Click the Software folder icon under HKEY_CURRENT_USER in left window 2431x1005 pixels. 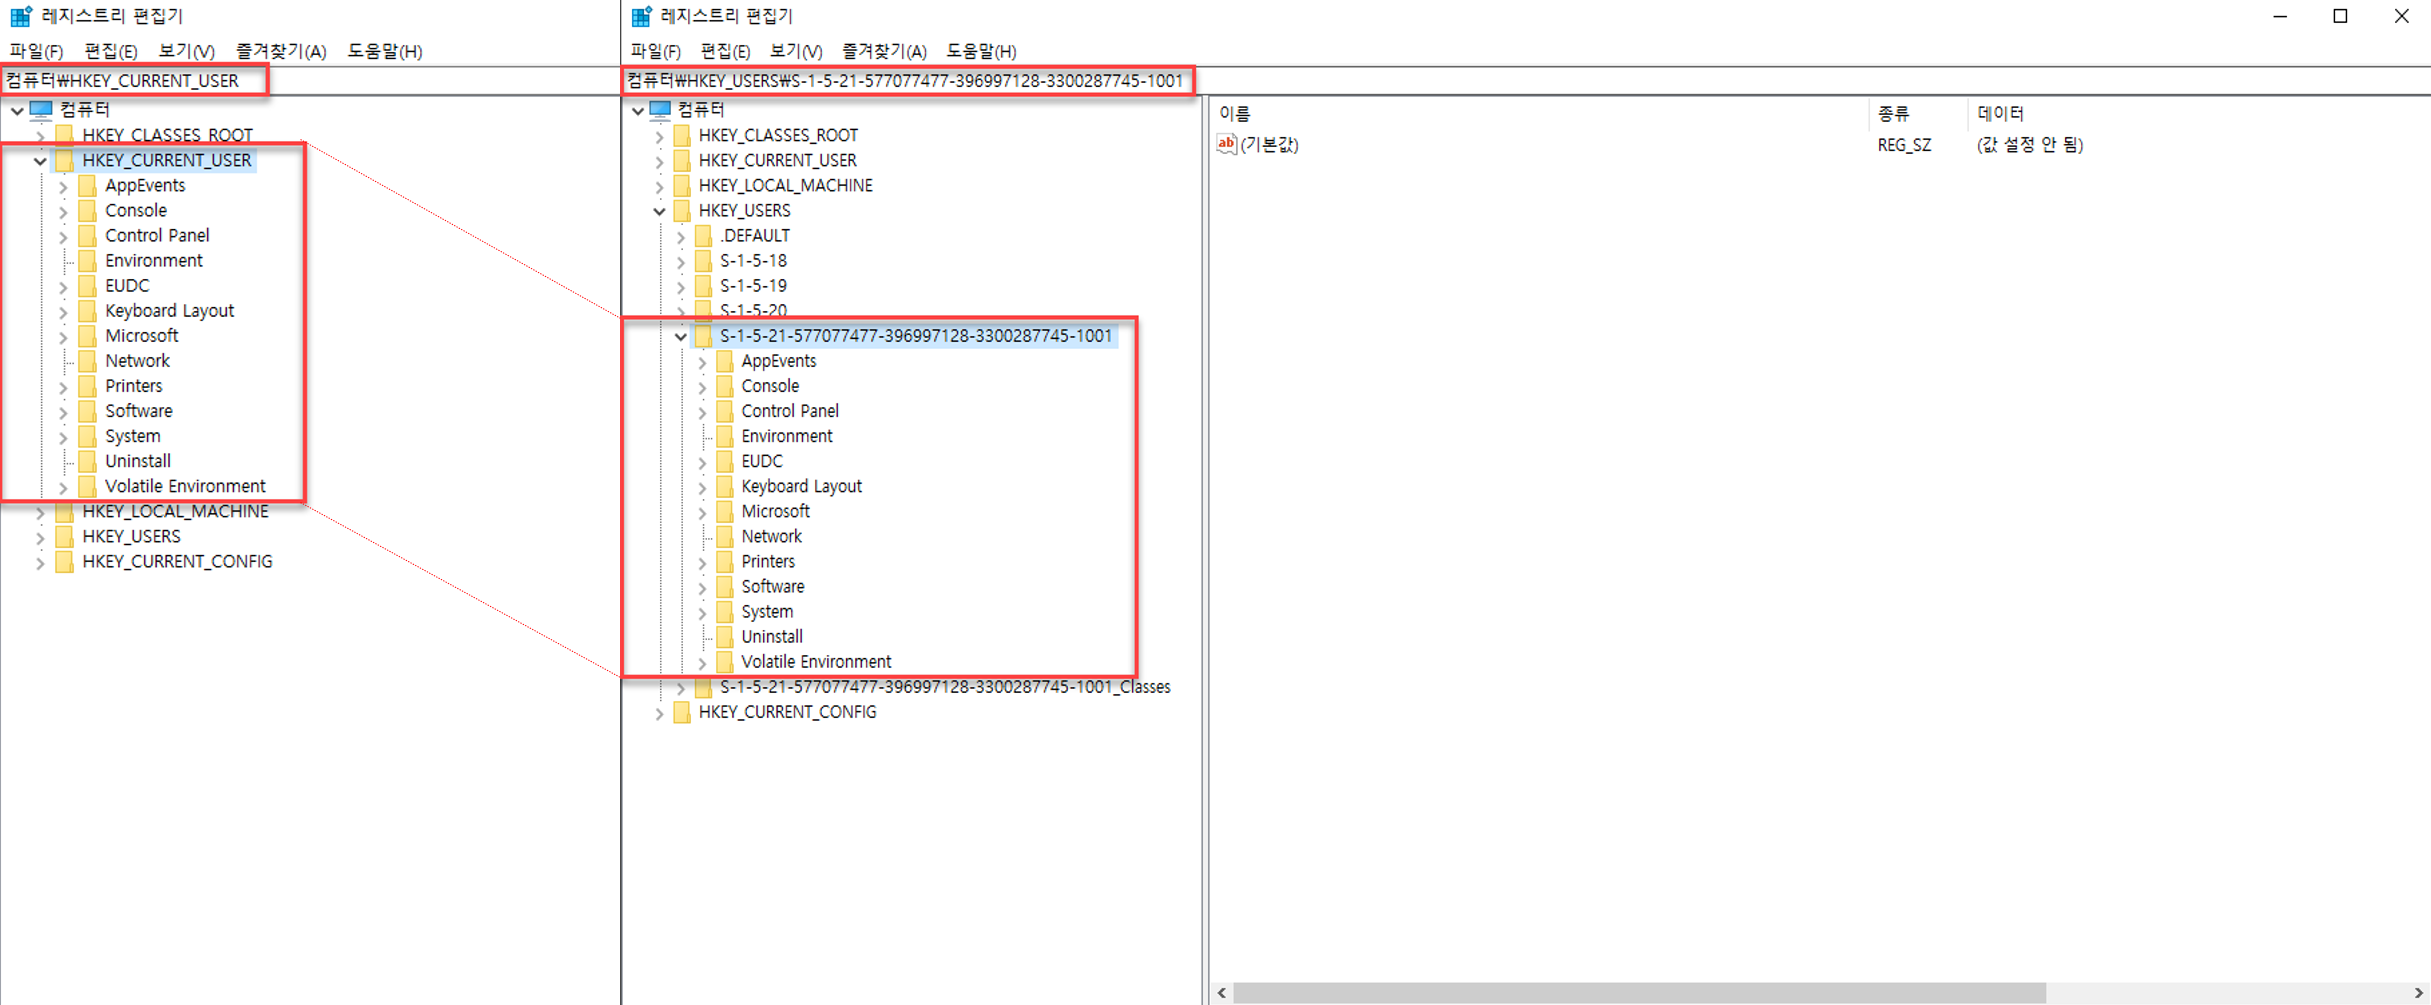point(88,411)
